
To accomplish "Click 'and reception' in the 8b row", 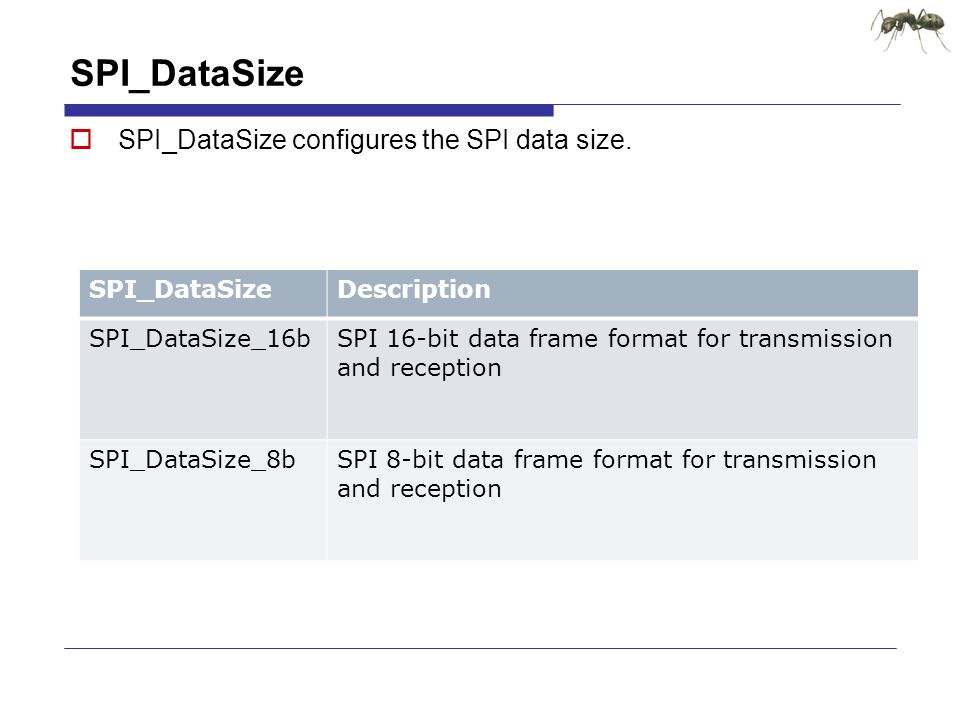I will click(419, 489).
